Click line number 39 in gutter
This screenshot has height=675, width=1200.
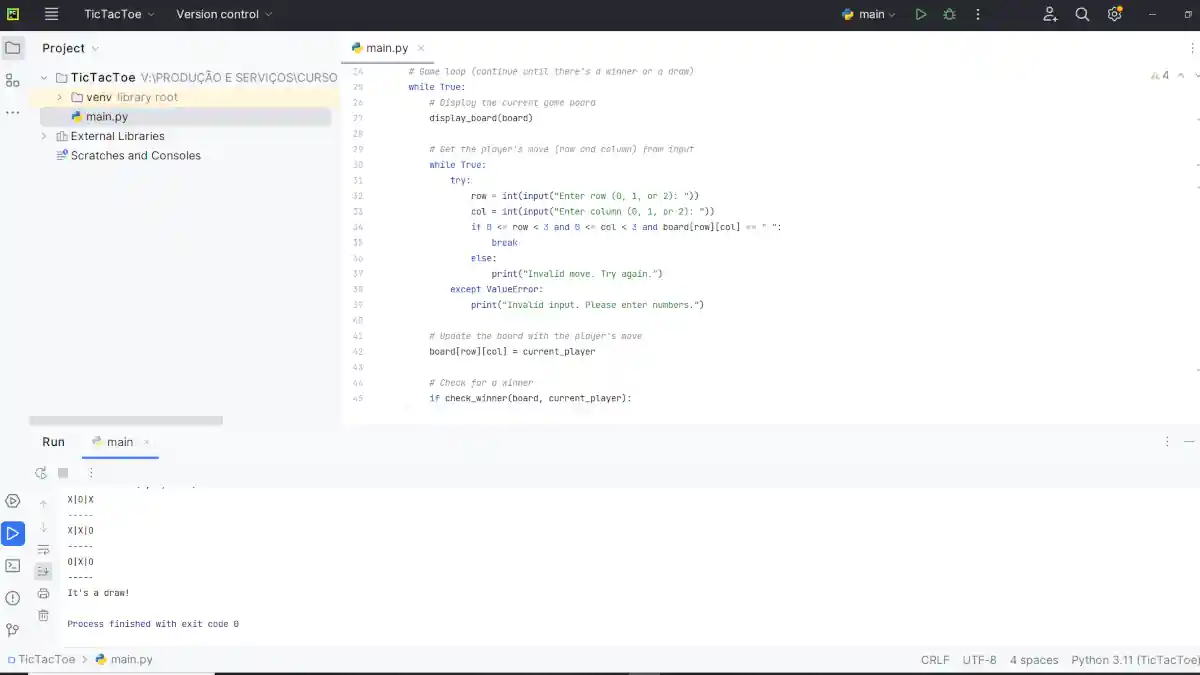358,304
